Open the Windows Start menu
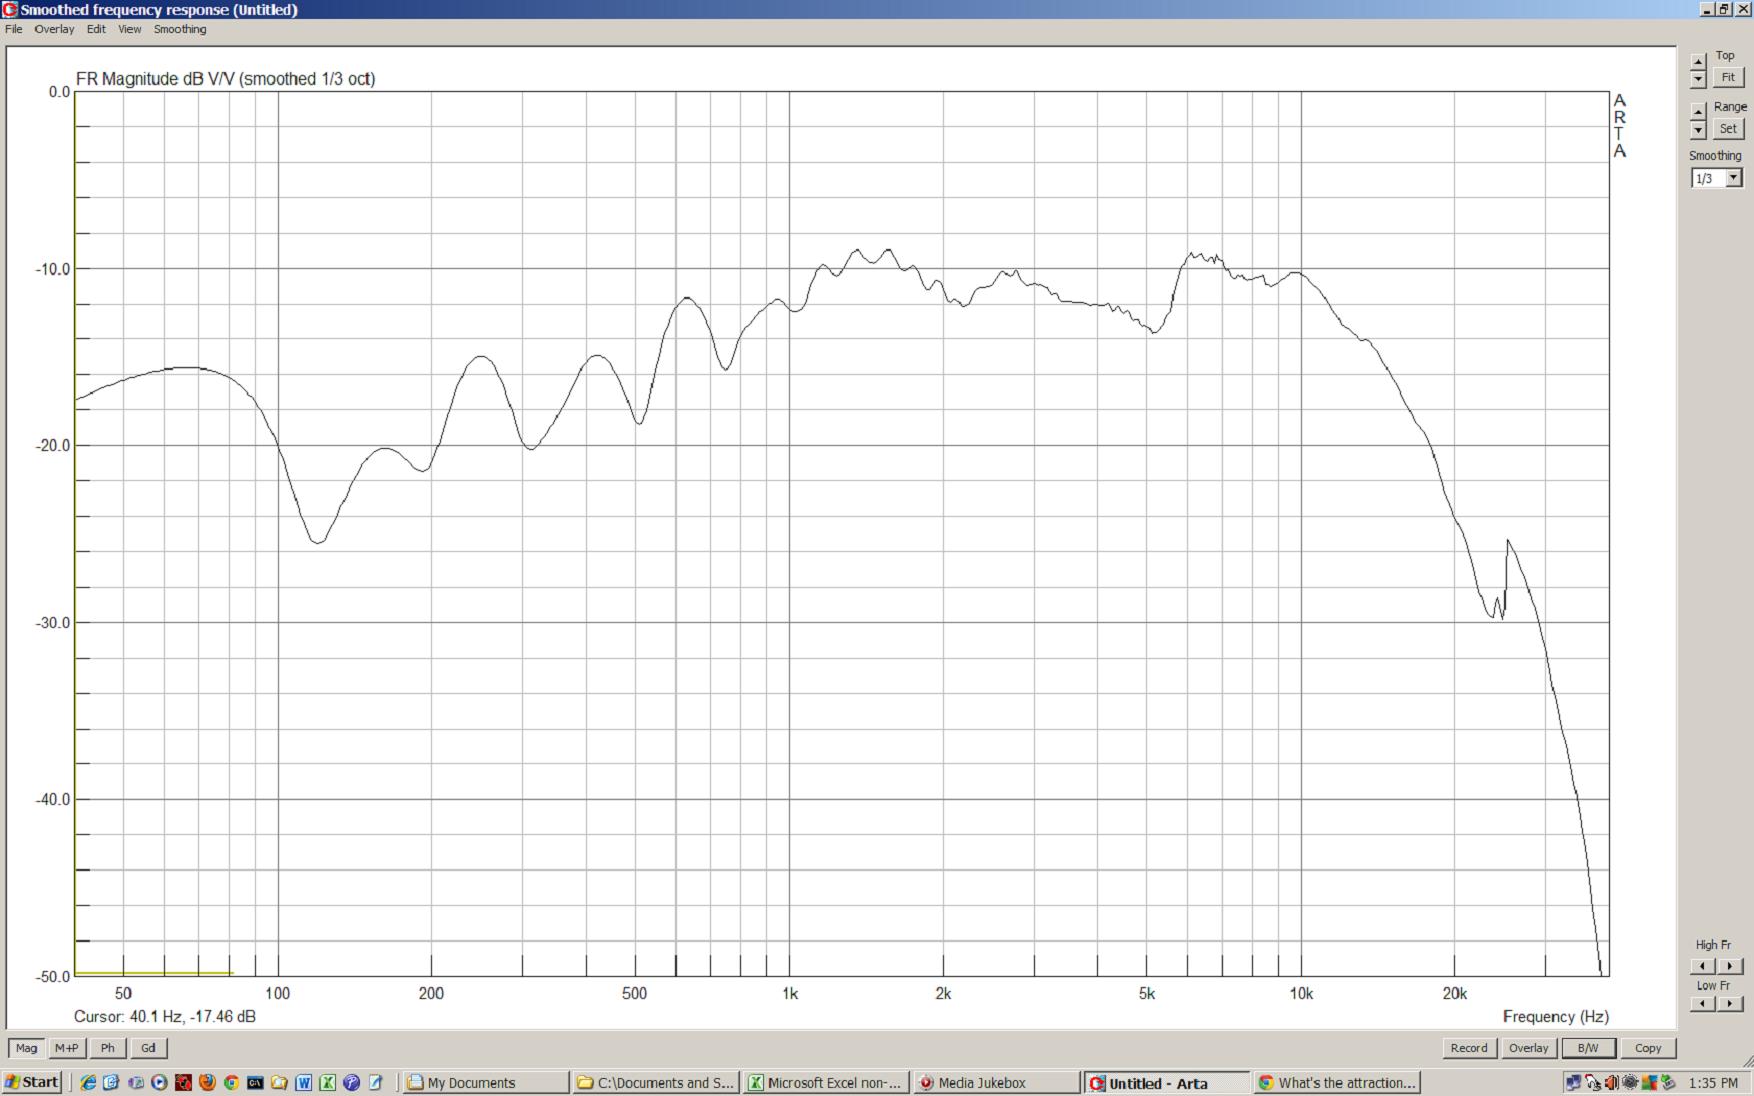 click(32, 1082)
